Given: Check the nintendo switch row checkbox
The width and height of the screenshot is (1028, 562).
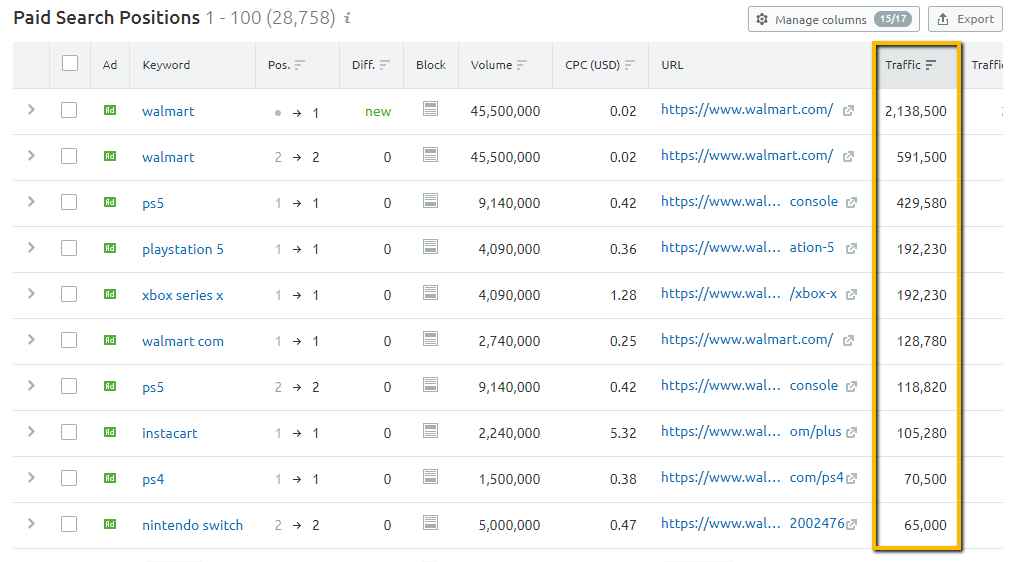Looking at the screenshot, I should [69, 524].
